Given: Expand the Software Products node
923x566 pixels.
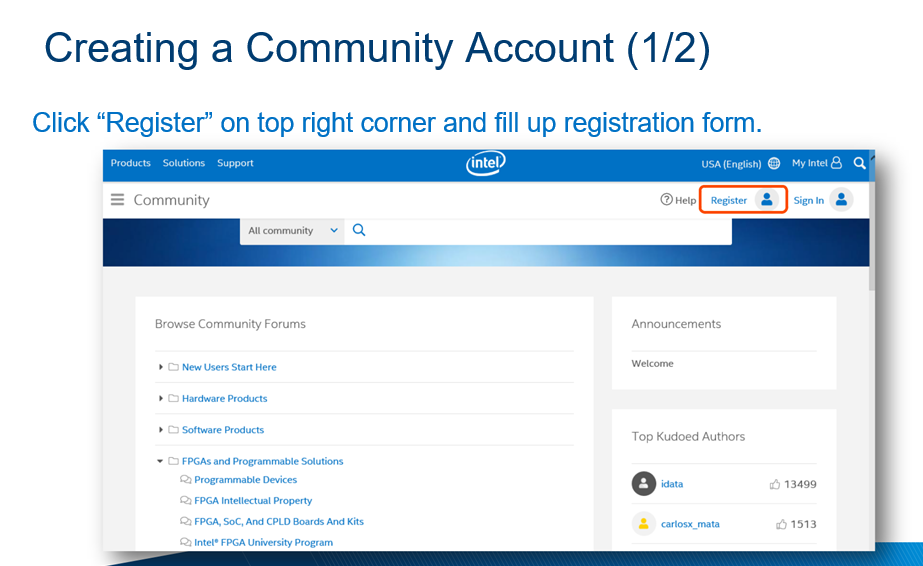Looking at the screenshot, I should tap(160, 430).
